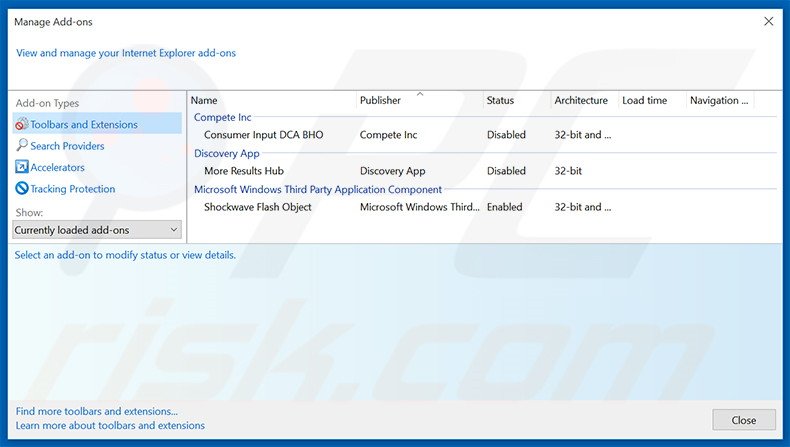
Task: Select Consumer Input DCA BHO add-on
Action: tap(264, 135)
